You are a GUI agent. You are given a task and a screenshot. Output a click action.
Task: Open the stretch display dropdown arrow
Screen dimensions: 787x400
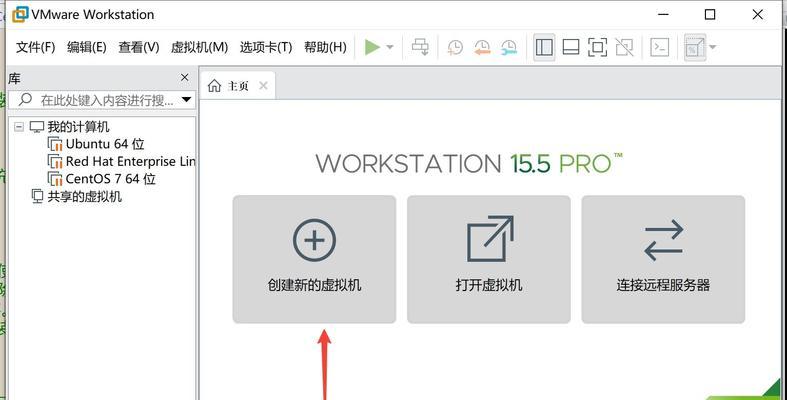[x=712, y=47]
